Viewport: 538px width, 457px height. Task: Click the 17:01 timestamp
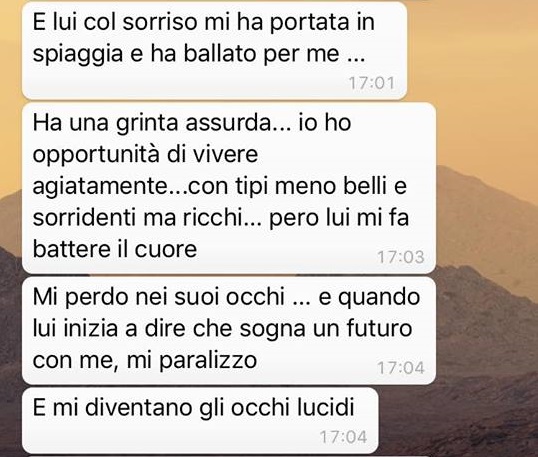[372, 83]
